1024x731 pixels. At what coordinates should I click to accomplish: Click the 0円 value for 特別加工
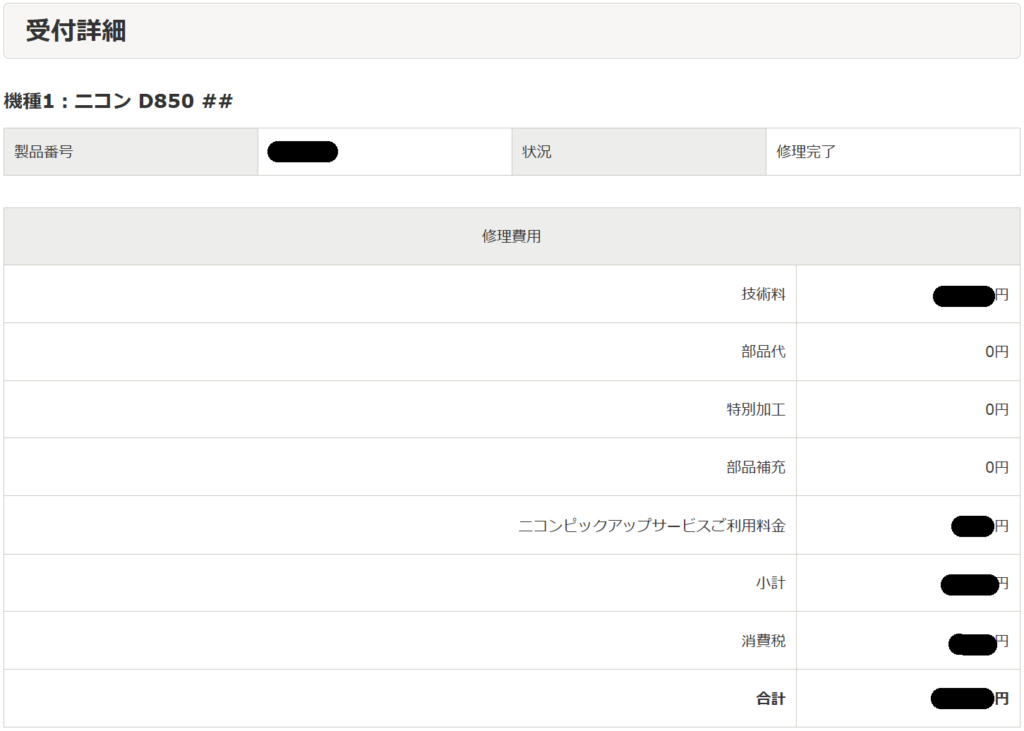996,409
